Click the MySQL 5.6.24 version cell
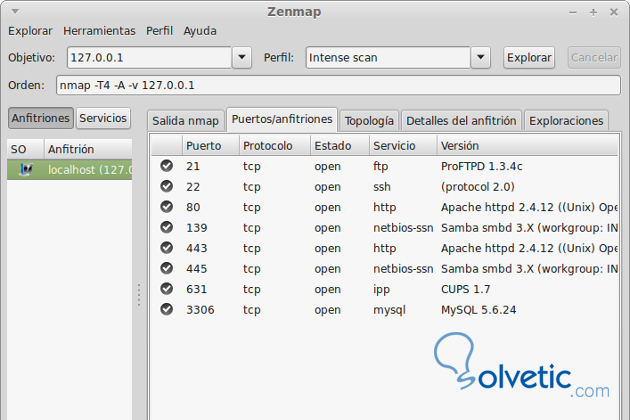This screenshot has width=630, height=420. [479, 309]
